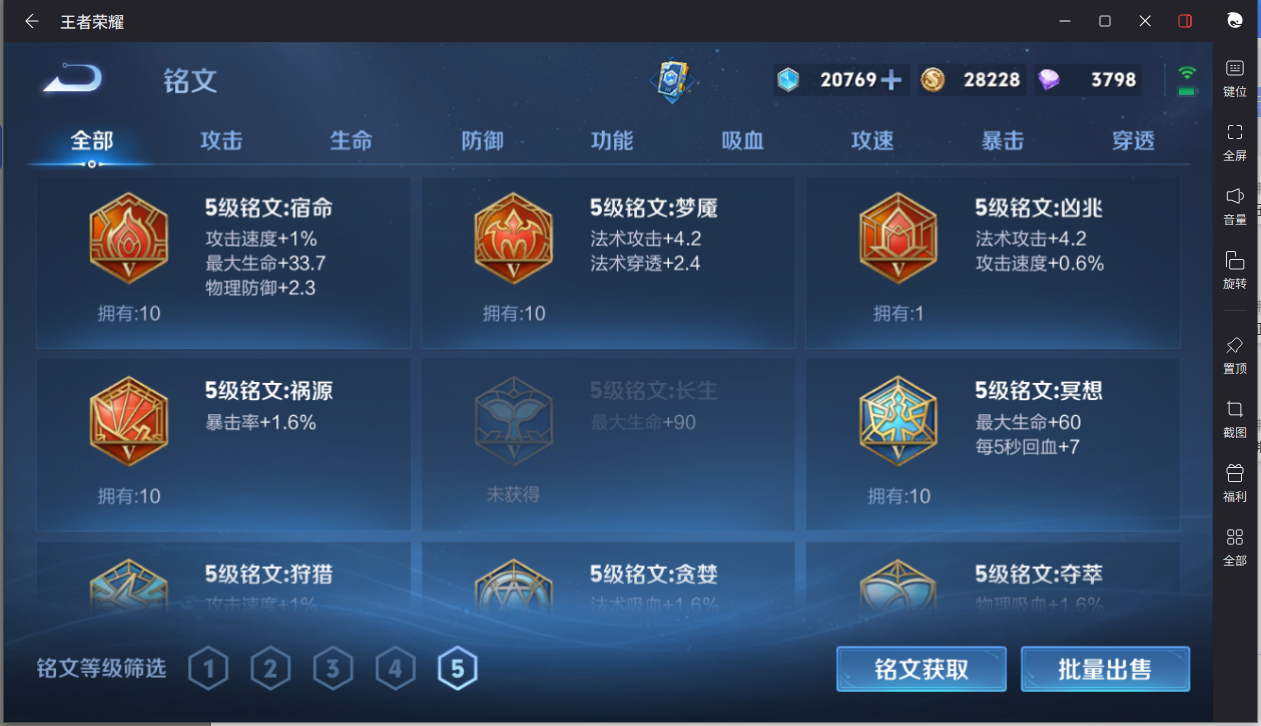
Task: Expand 全部 tools in the right sidebar
Action: (1235, 547)
